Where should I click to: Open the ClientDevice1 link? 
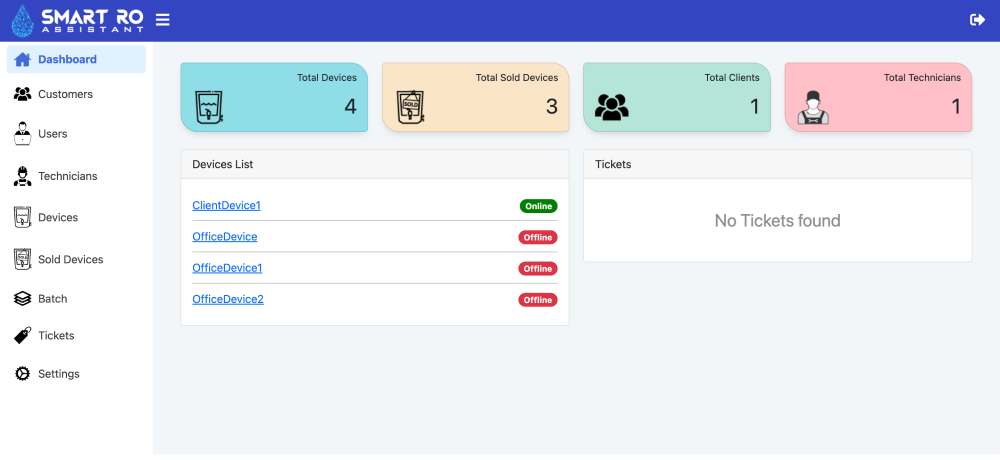226,205
